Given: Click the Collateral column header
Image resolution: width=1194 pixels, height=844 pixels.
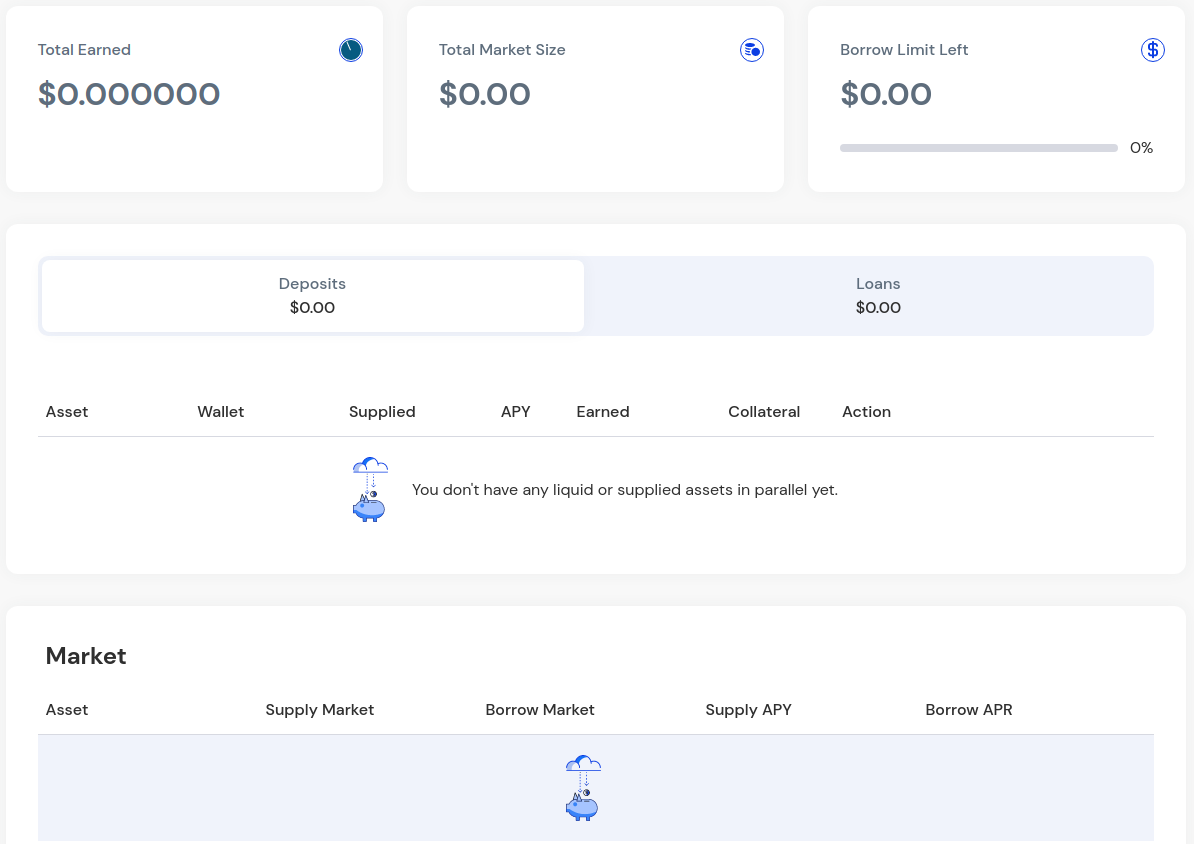Looking at the screenshot, I should coord(764,412).
